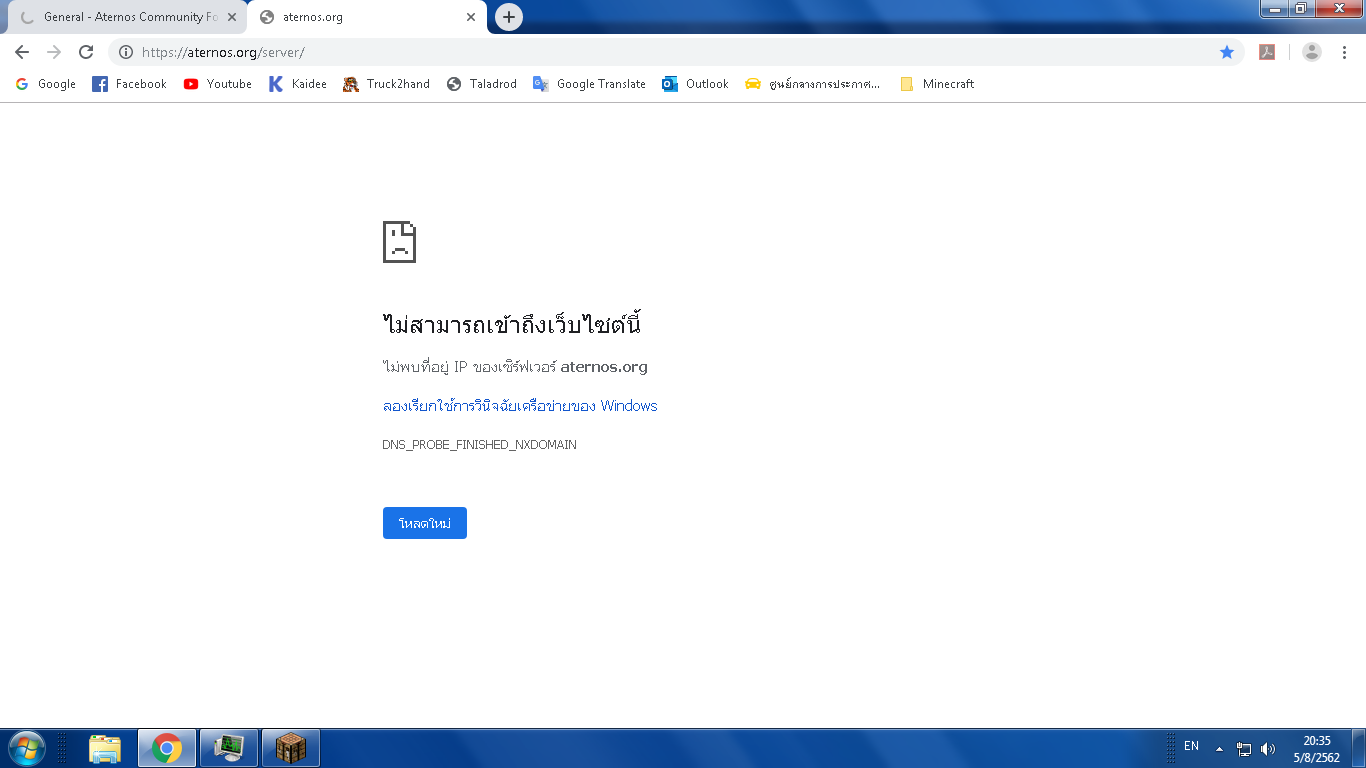Open the Facebook bookmark
1366x768 pixels.
coord(129,84)
